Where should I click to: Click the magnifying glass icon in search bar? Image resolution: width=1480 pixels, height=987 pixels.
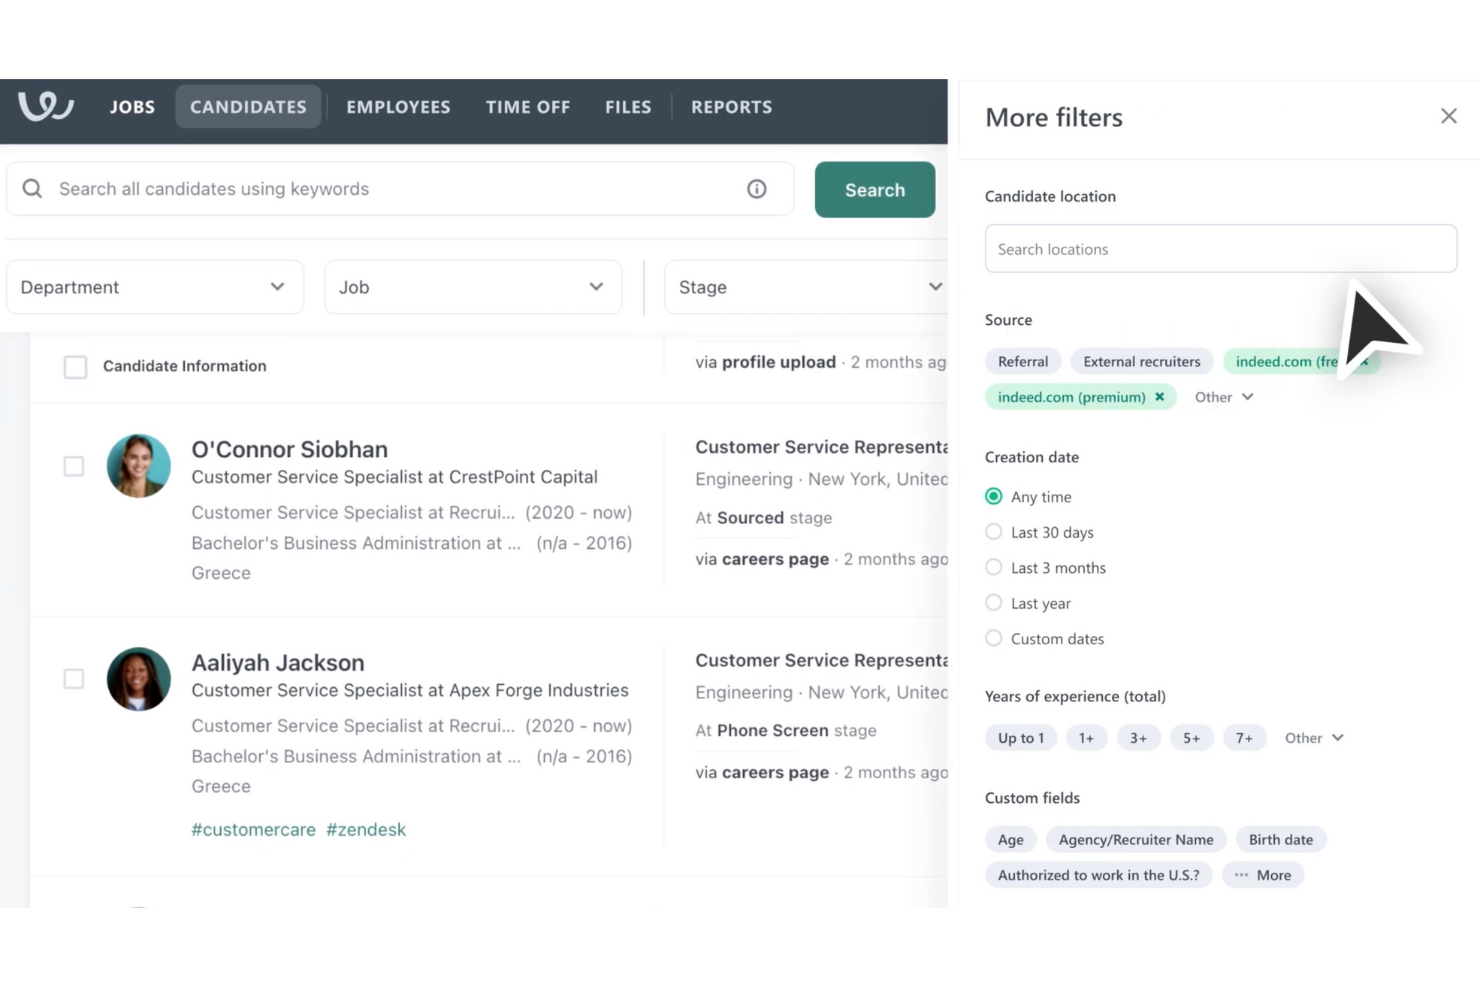click(x=31, y=188)
